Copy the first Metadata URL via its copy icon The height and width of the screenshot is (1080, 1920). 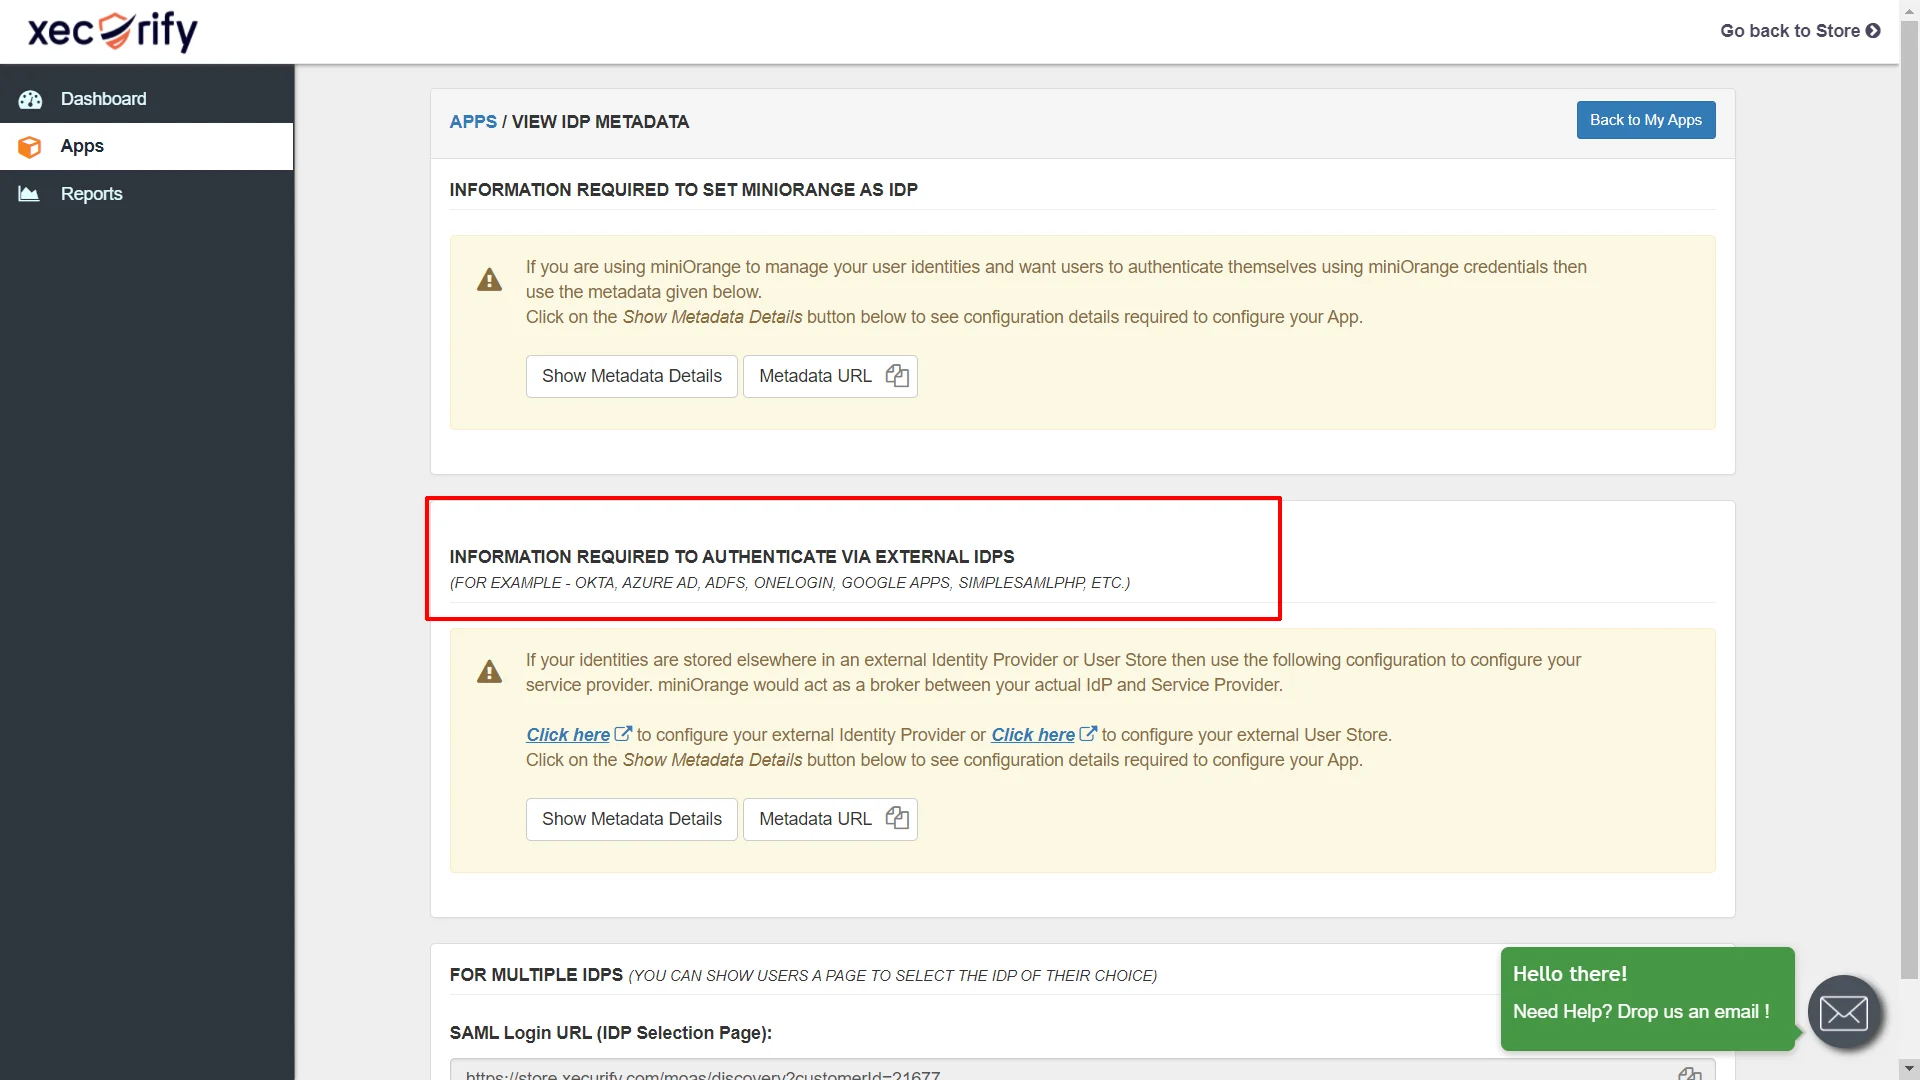point(896,376)
